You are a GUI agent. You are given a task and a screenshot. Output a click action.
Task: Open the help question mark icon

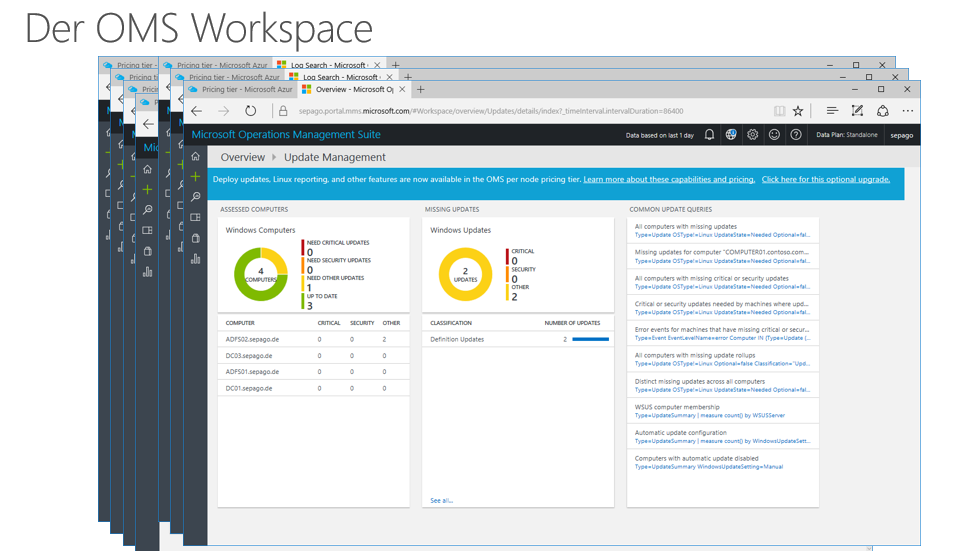click(x=796, y=135)
